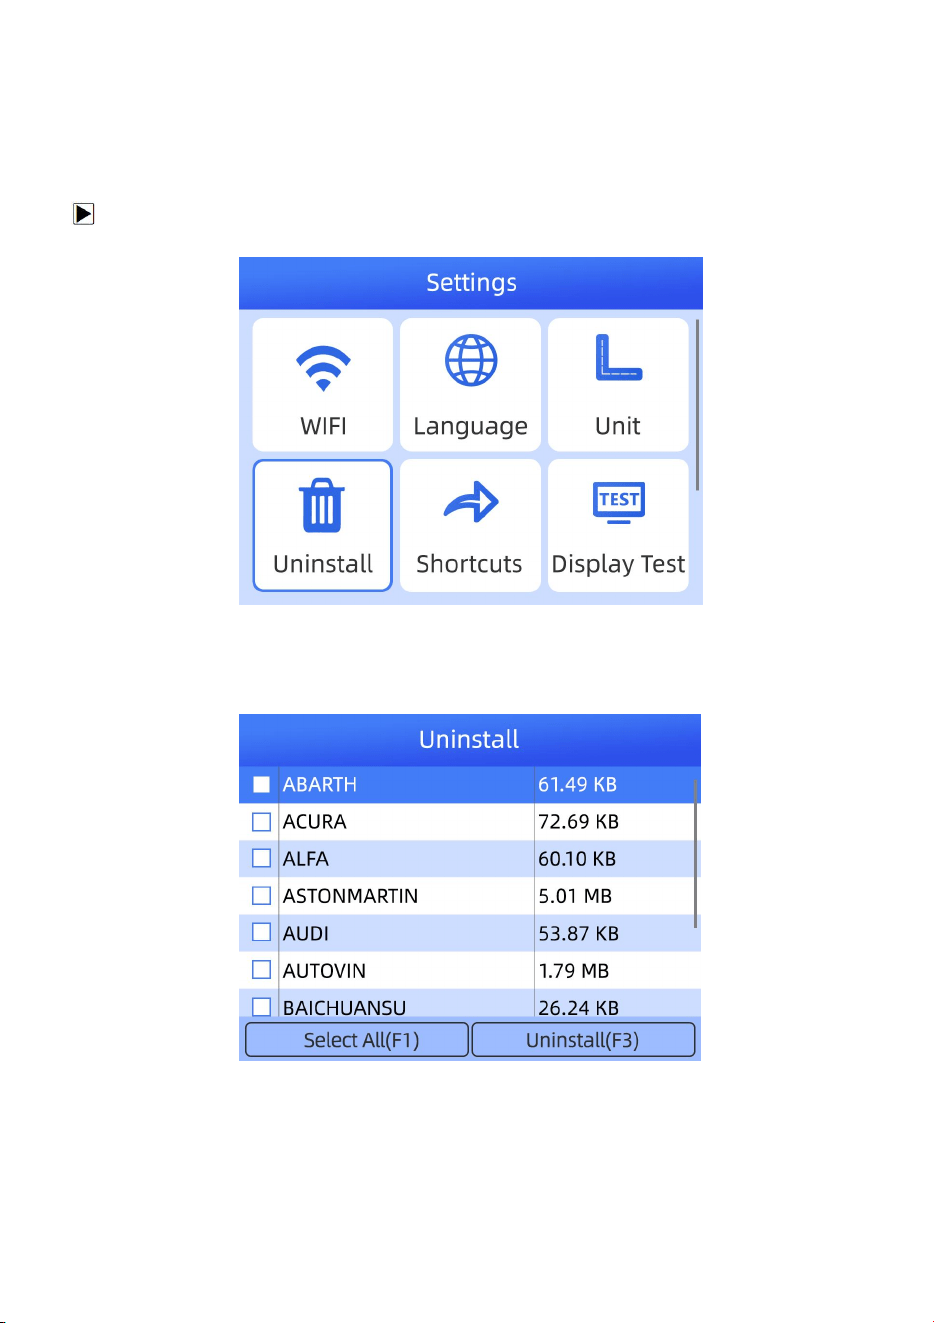Viewport: 934px width, 1323px height.
Task: Tick the BAICHUANSU checkbox
Action: pos(261,1006)
